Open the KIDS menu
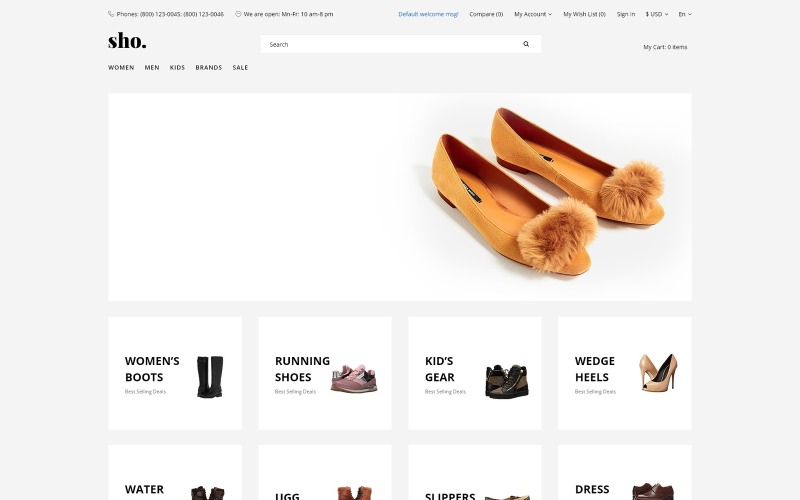The image size is (800, 500). [177, 67]
